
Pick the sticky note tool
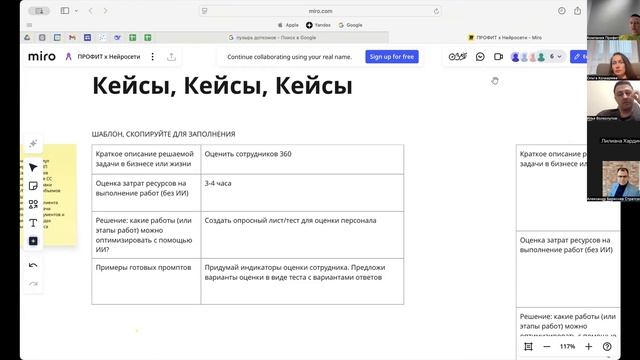[33, 186]
